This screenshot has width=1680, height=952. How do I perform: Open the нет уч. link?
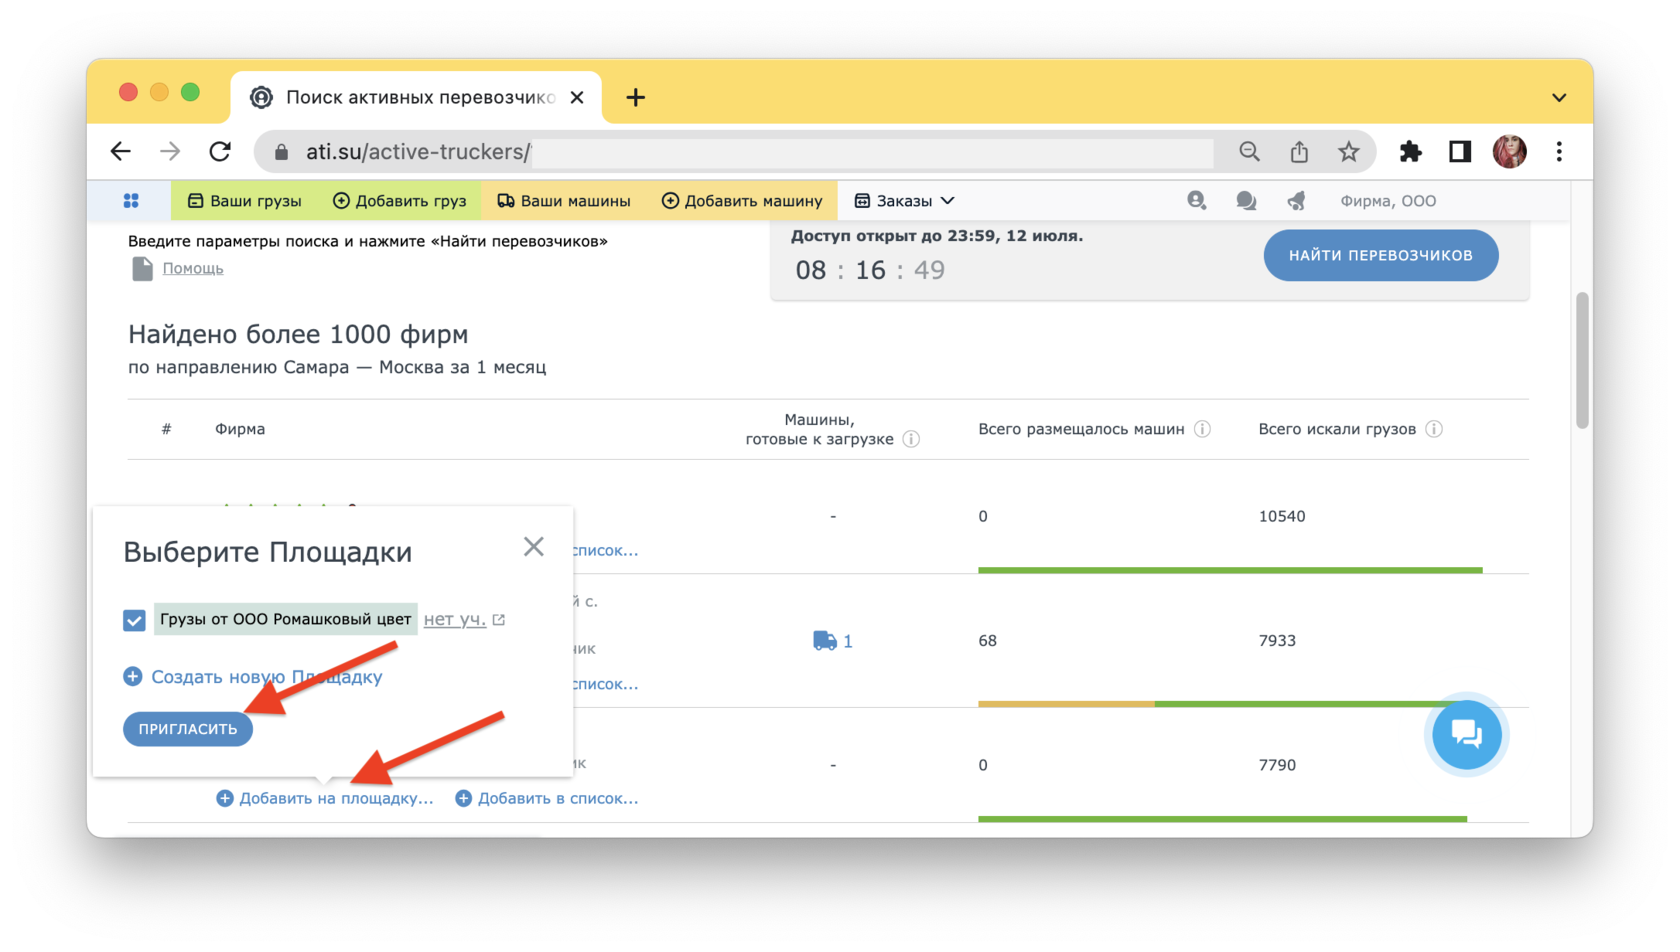455,620
